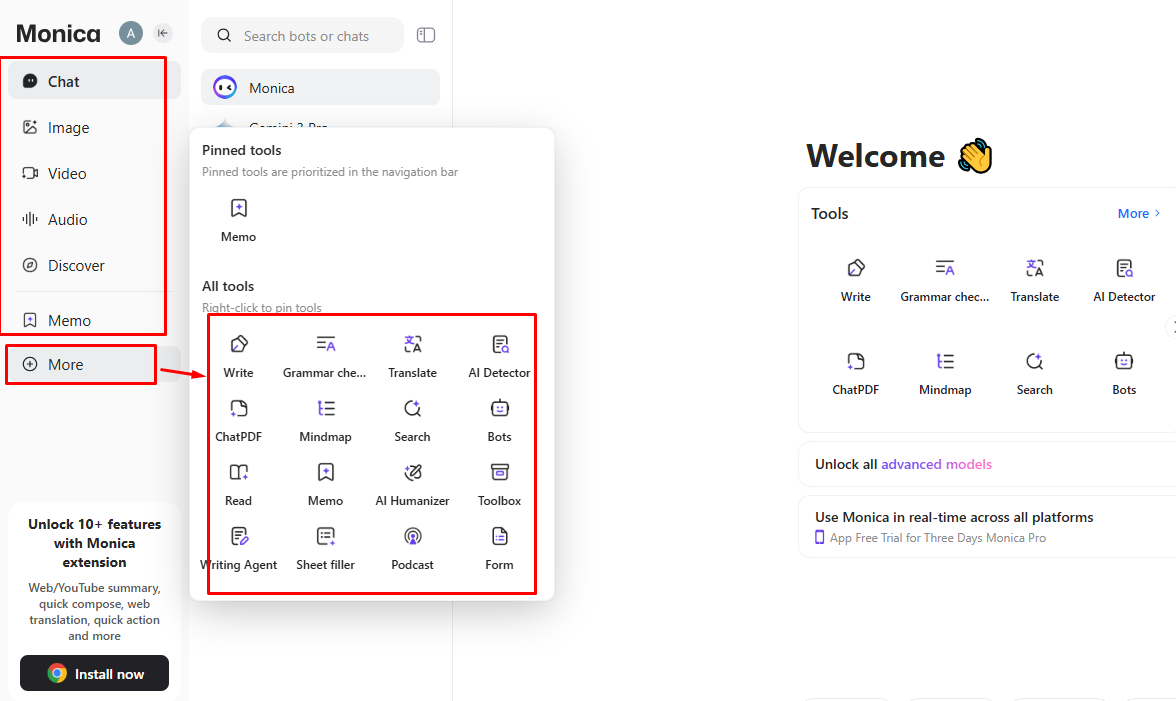Open Translate in Welcome Tools card
Image resolution: width=1176 pixels, height=701 pixels.
coord(1035,280)
